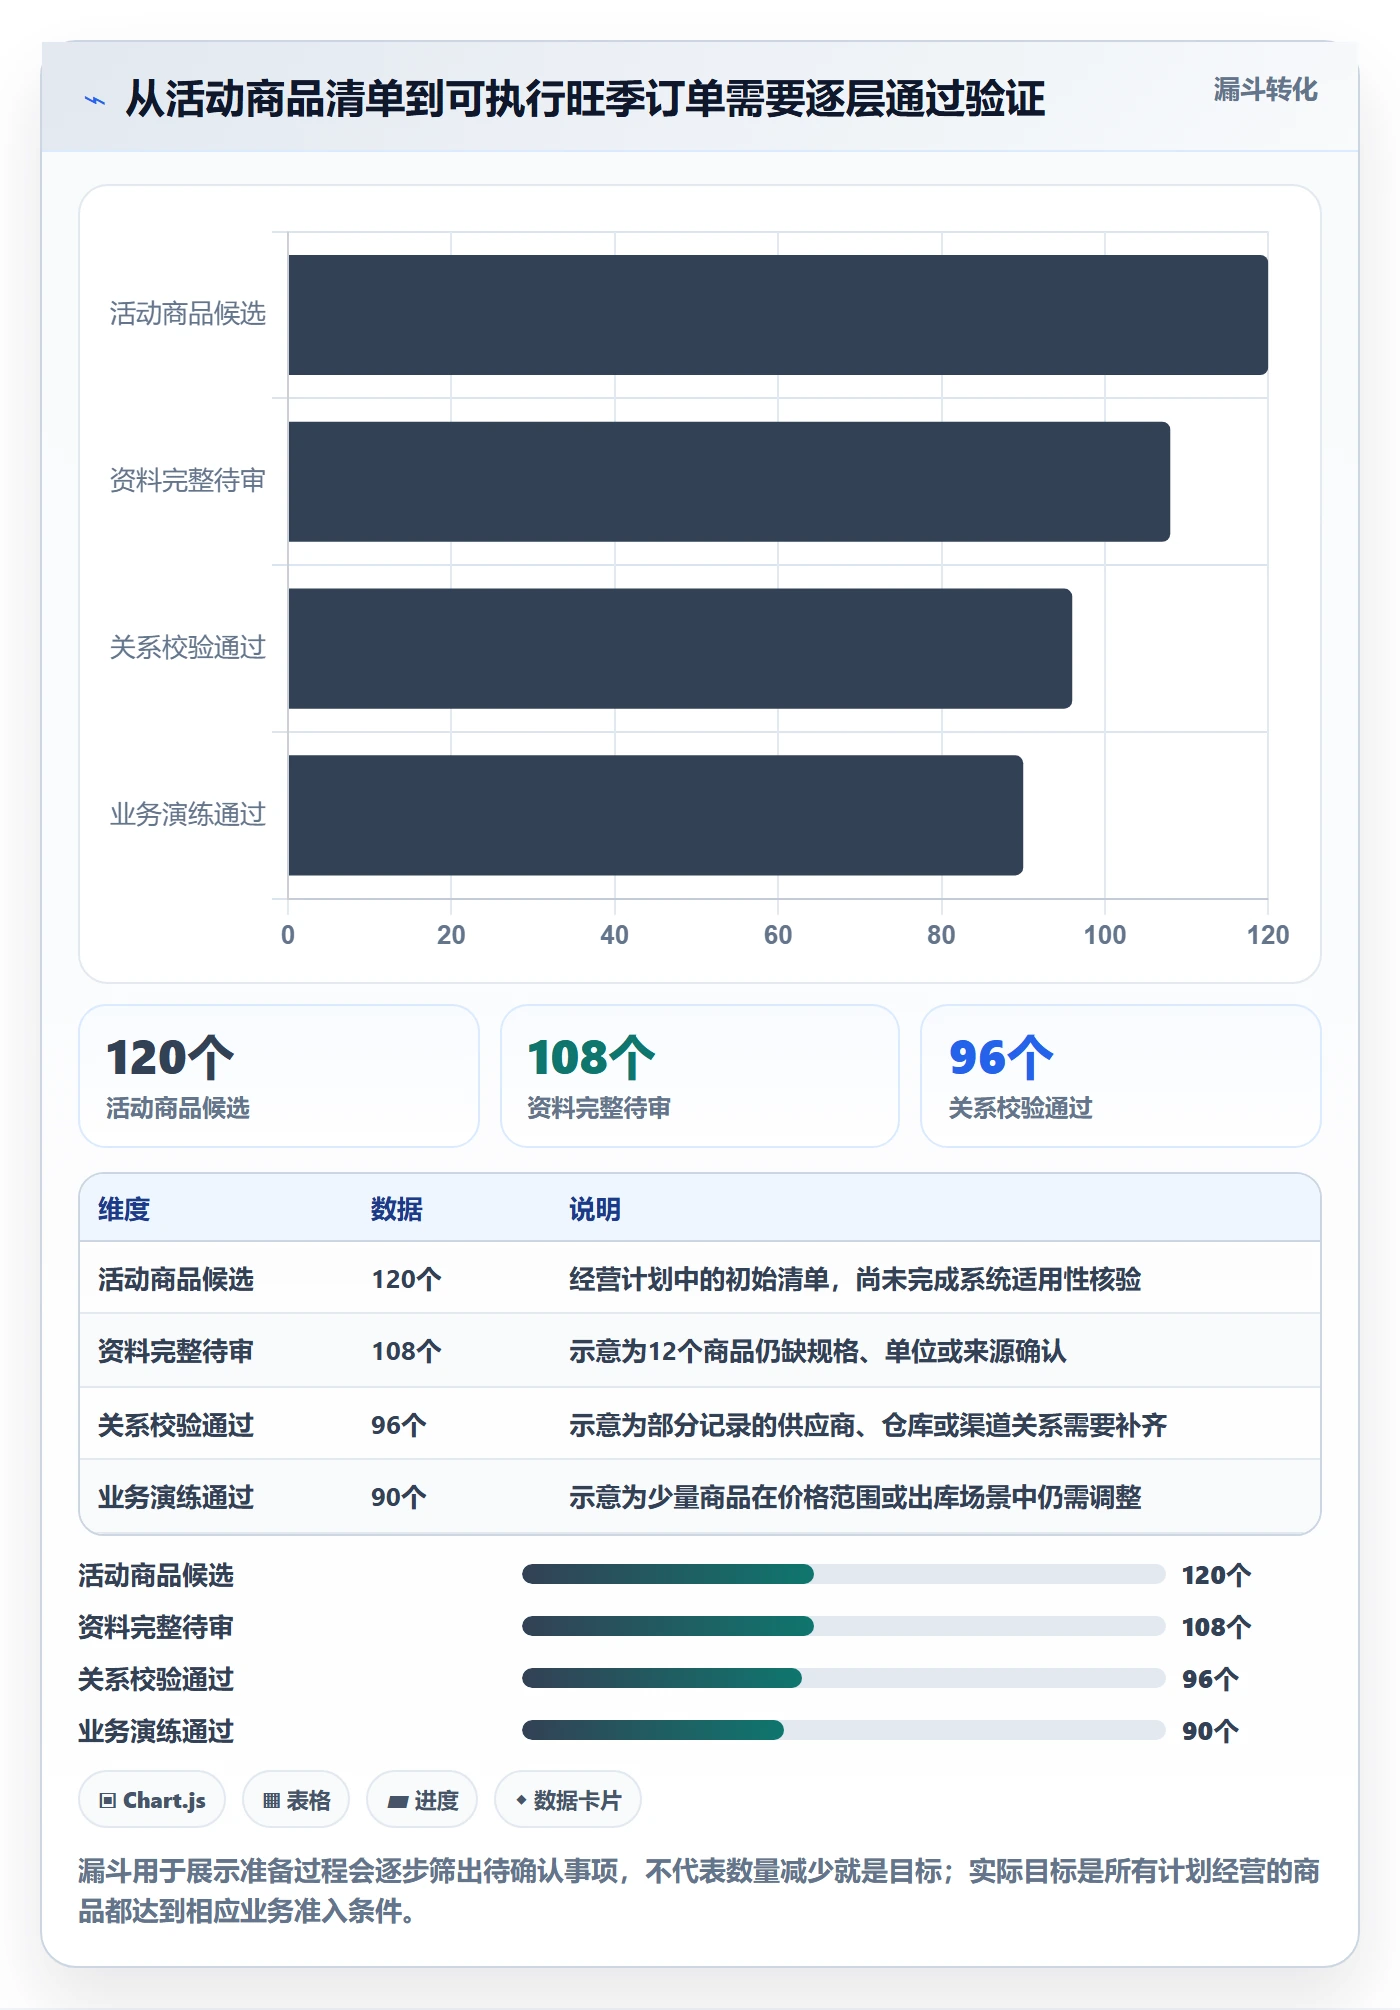
Task: Click table cell 关系校验通过
Action: [x=176, y=1425]
